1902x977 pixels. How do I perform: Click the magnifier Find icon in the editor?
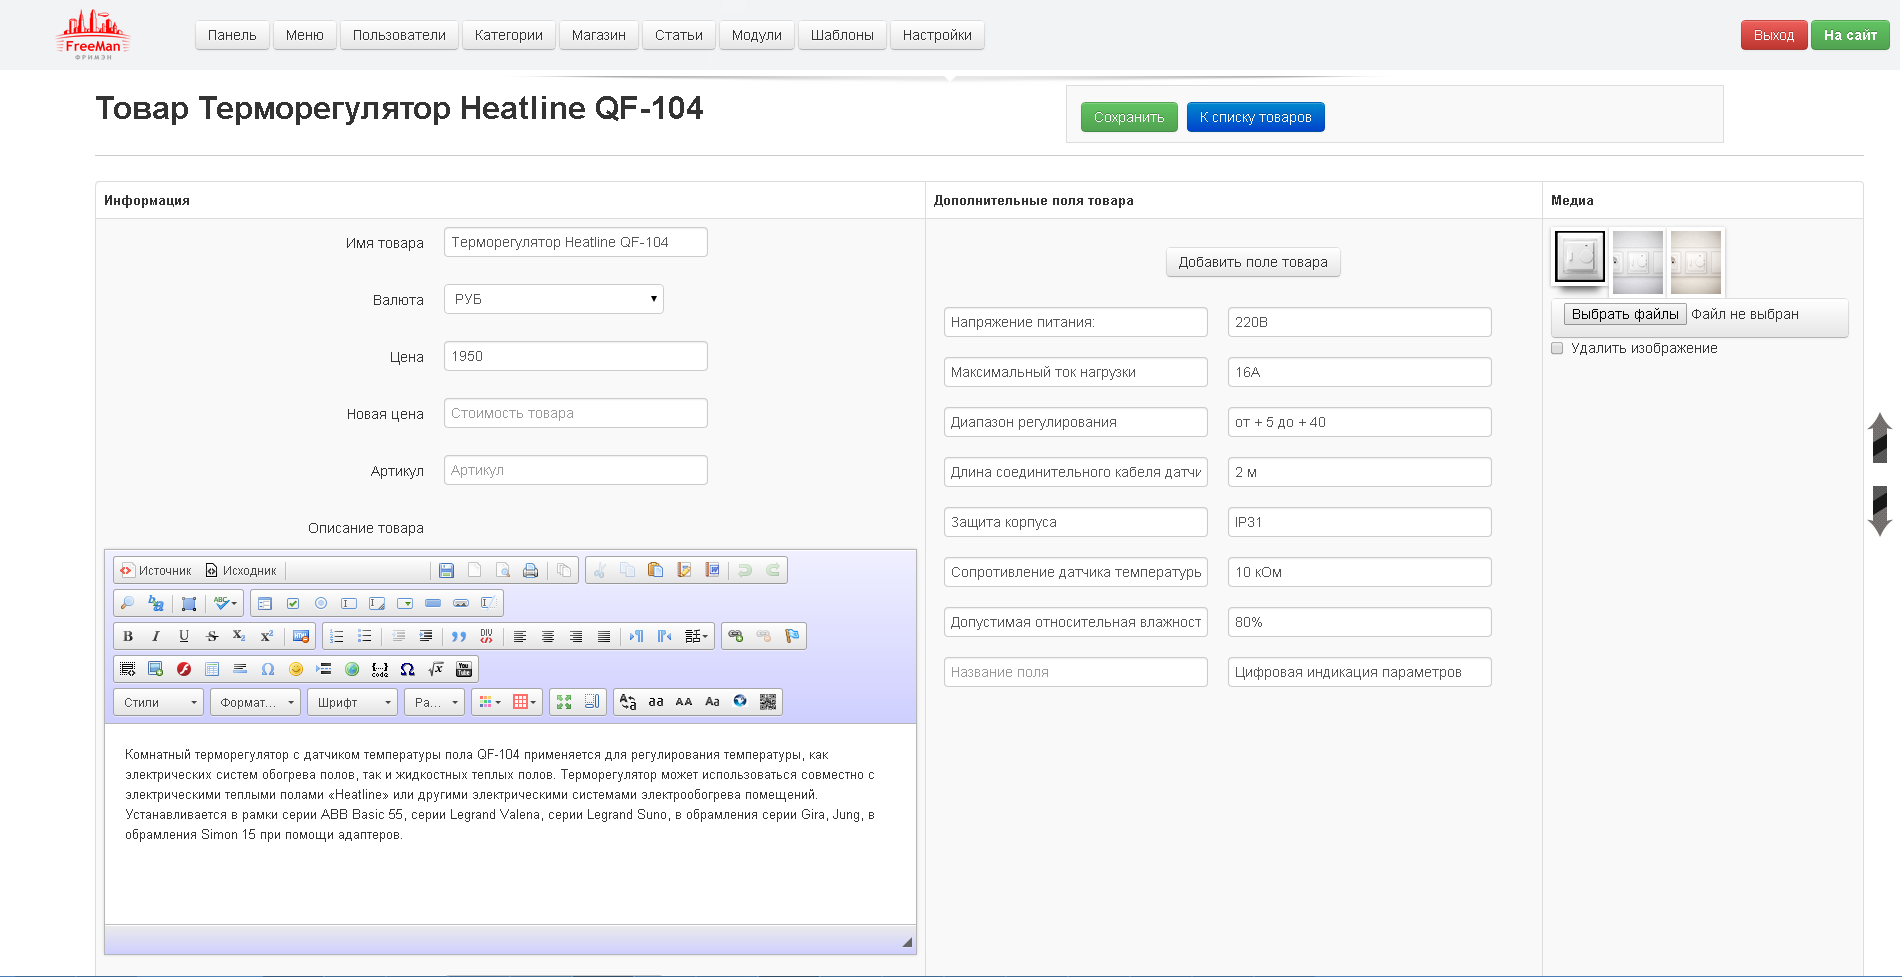click(x=127, y=603)
